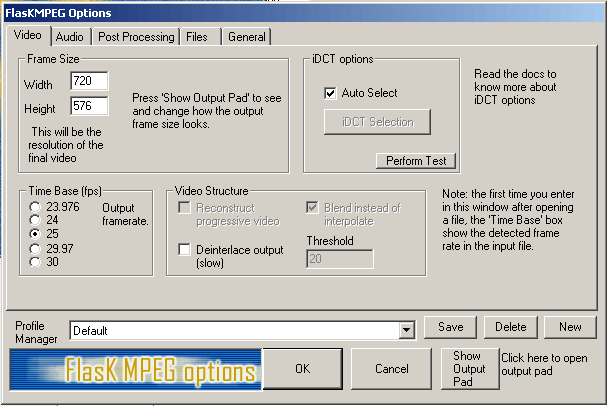This screenshot has width=607, height=406.
Task: Select the 30 fps radio button
Action: tap(35, 262)
